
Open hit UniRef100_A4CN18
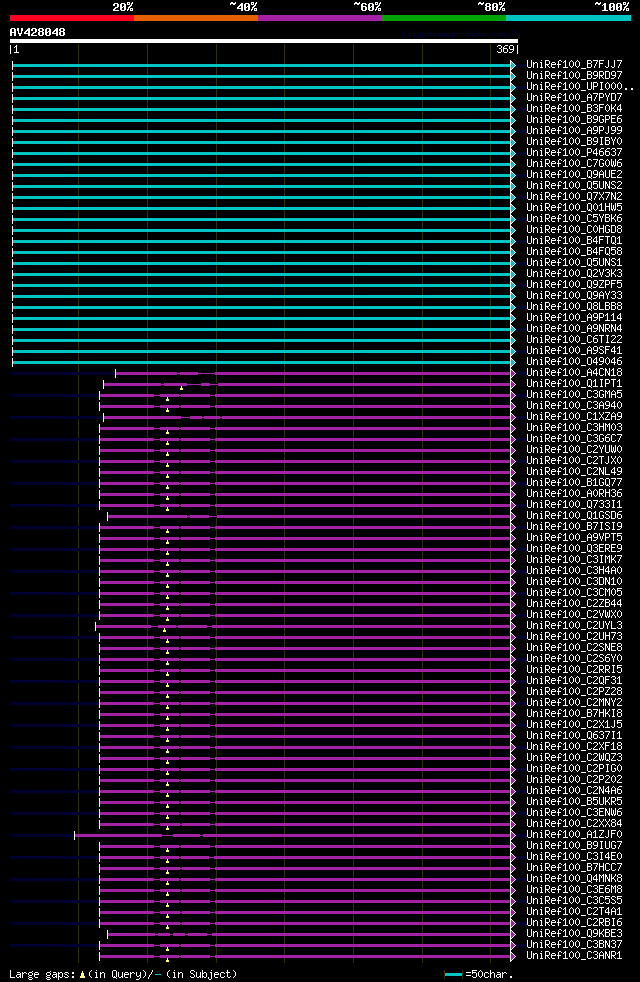[574, 373]
